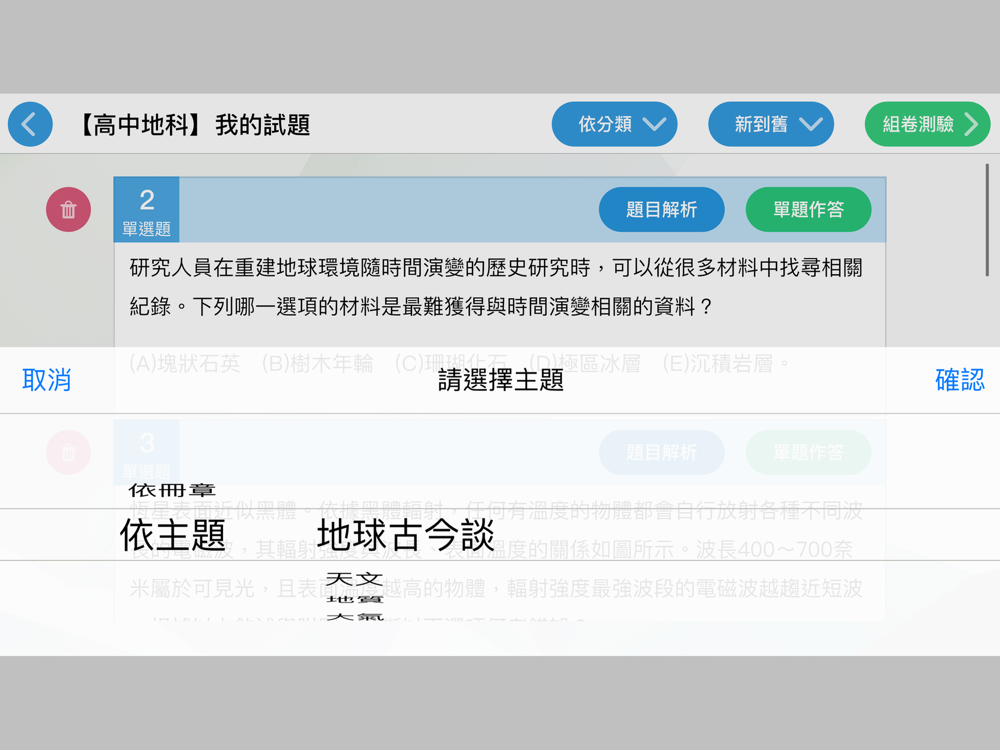Confirm the topic selection with 確認
The image size is (1000, 750).
(959, 380)
